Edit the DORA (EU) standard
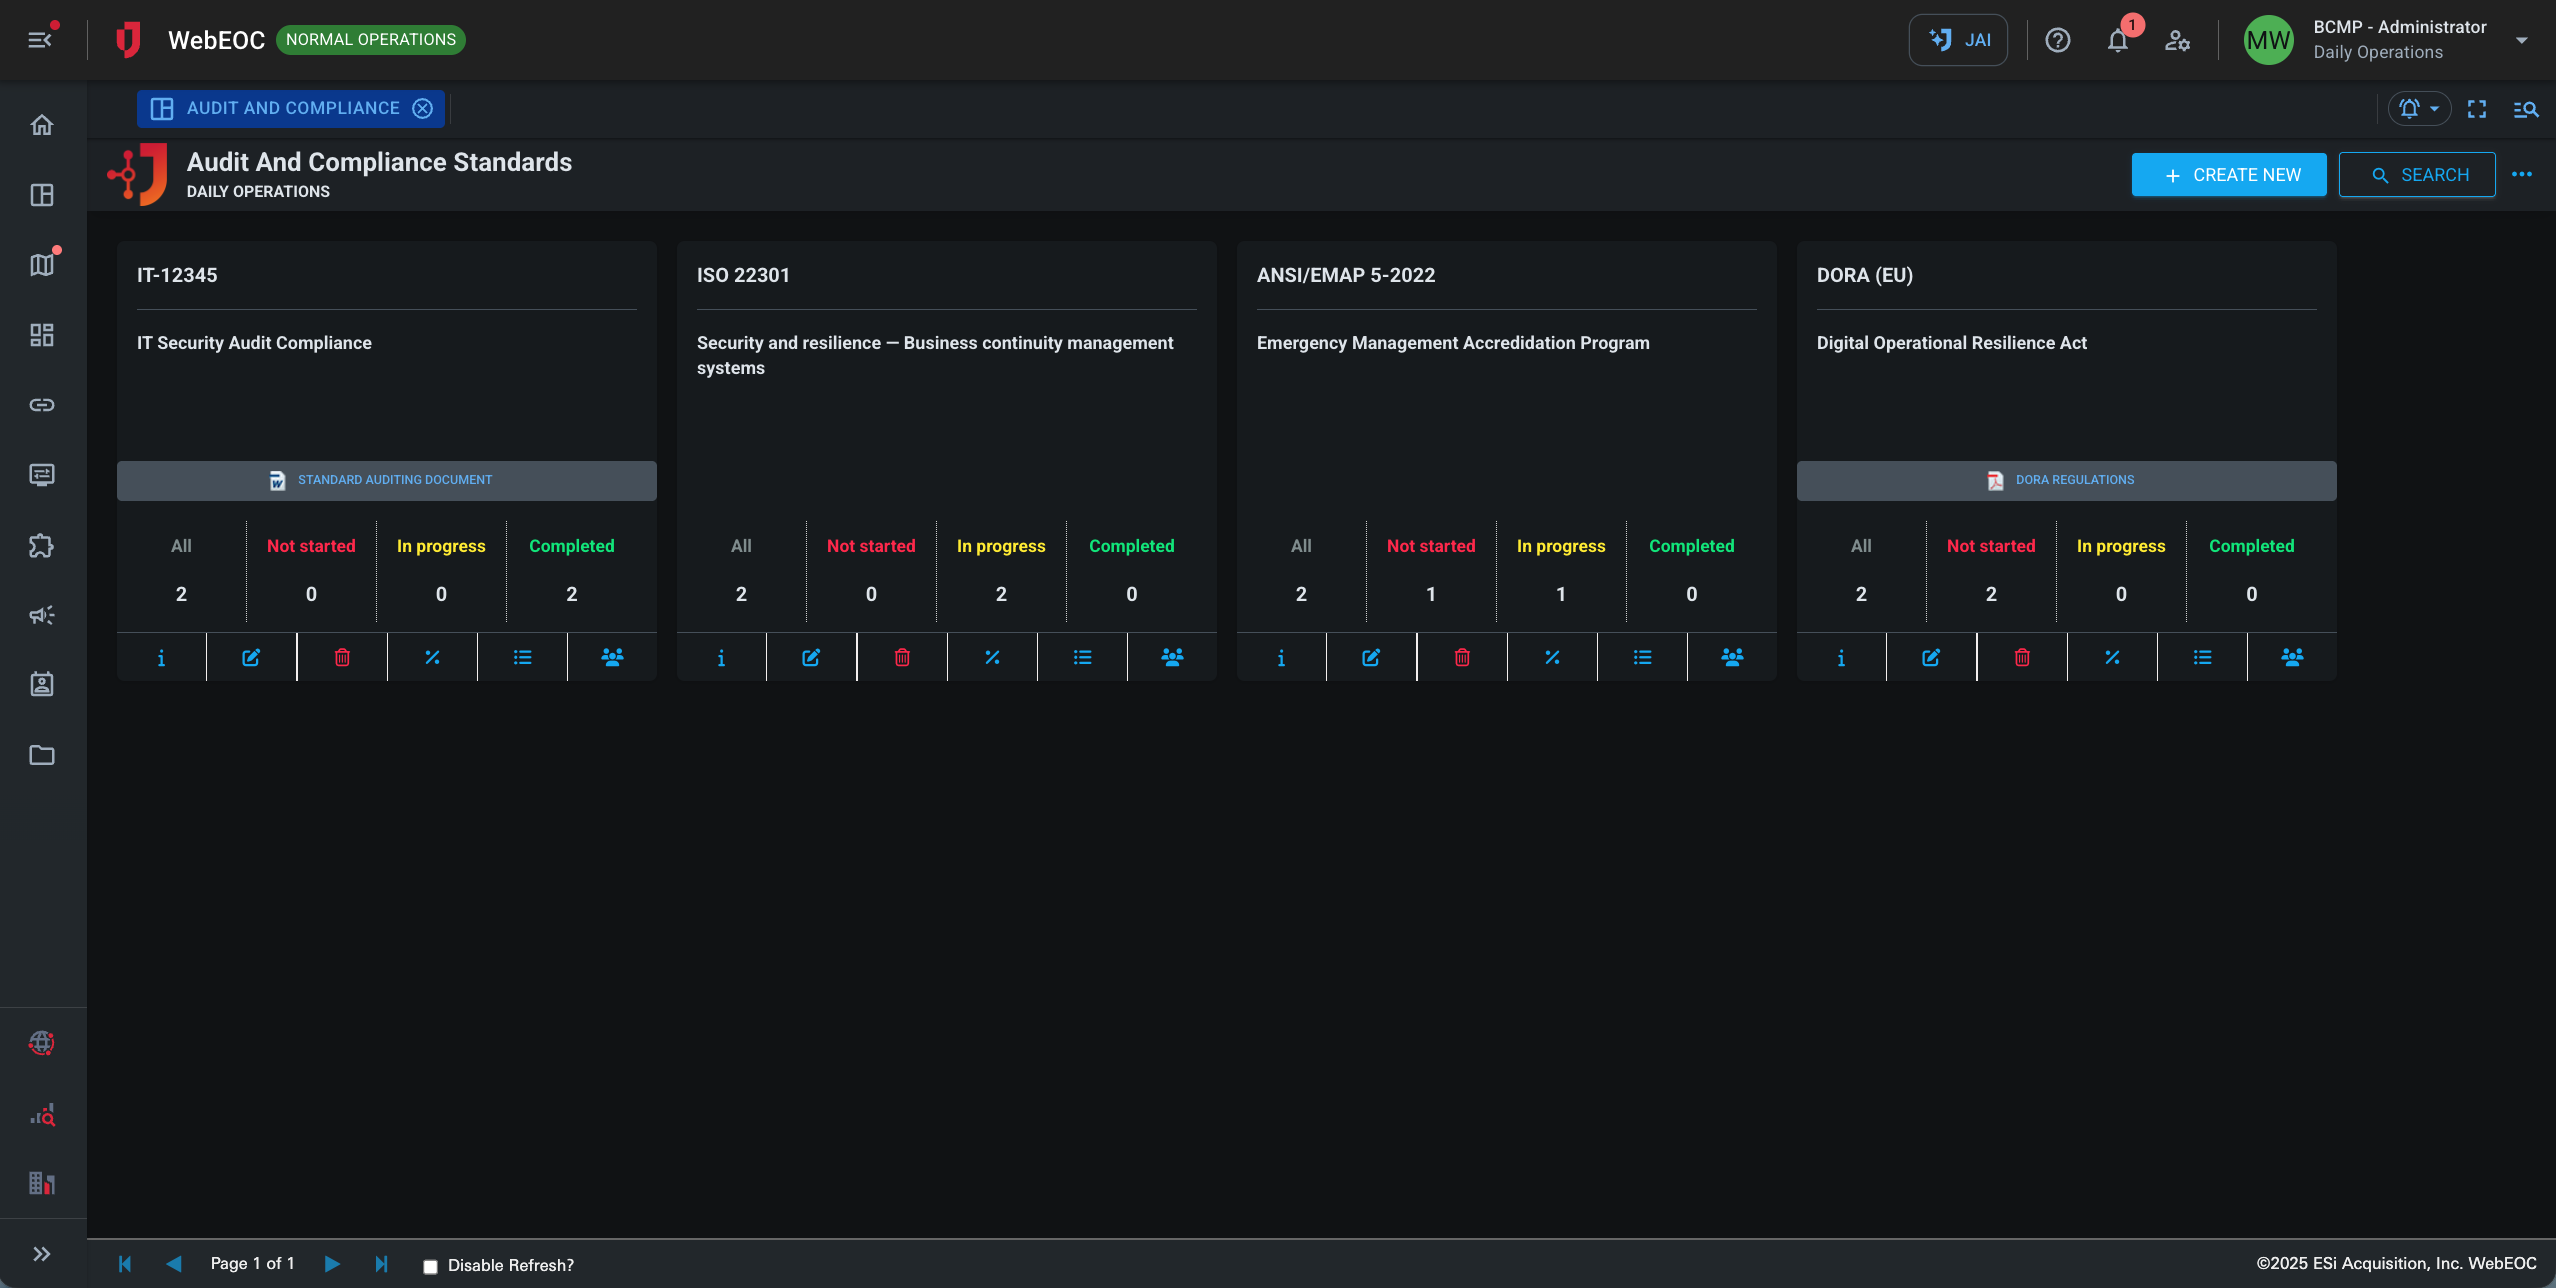Viewport: 2556px width, 1288px height. click(1931, 657)
